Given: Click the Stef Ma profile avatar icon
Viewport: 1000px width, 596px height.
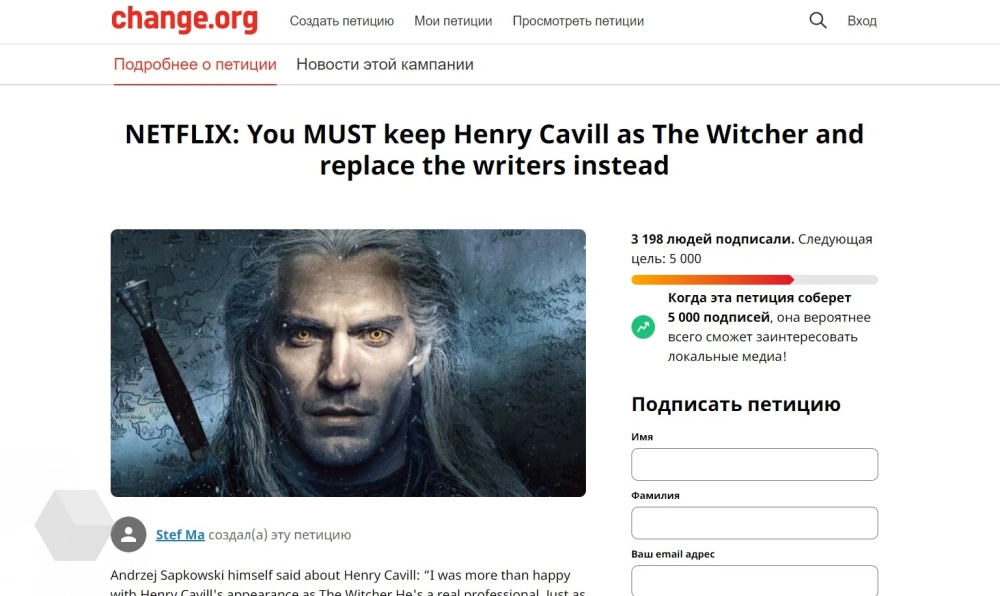Looking at the screenshot, I should 128,534.
